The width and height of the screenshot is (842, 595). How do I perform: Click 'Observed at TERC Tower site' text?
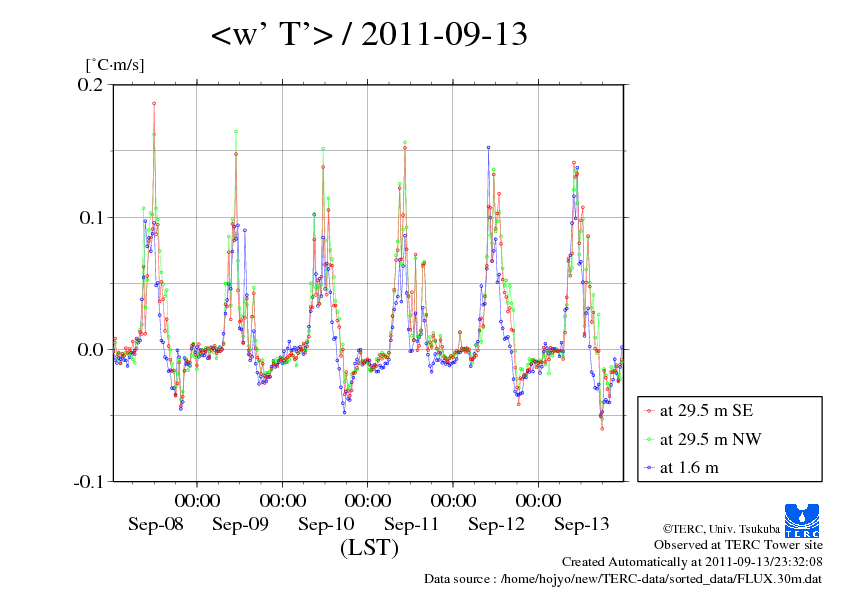[738, 545]
